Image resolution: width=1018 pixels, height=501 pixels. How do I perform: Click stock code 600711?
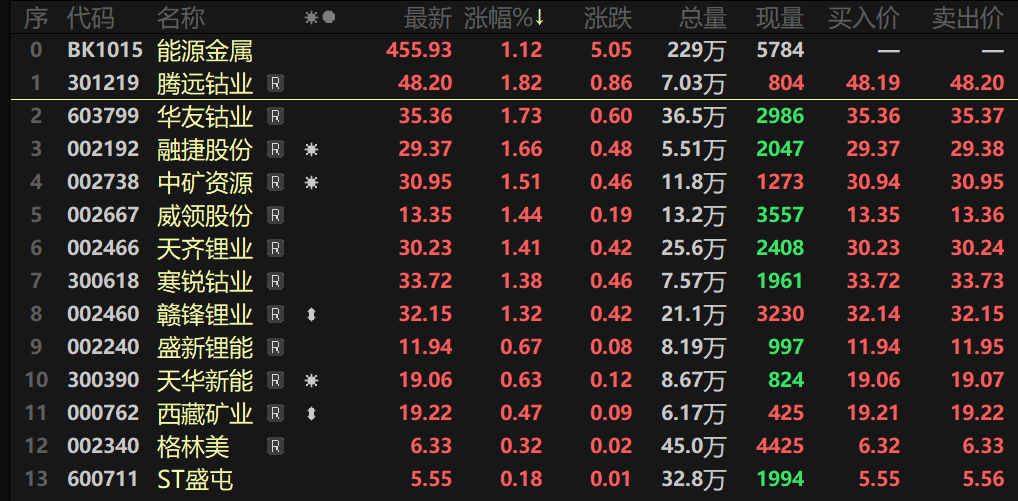click(103, 479)
